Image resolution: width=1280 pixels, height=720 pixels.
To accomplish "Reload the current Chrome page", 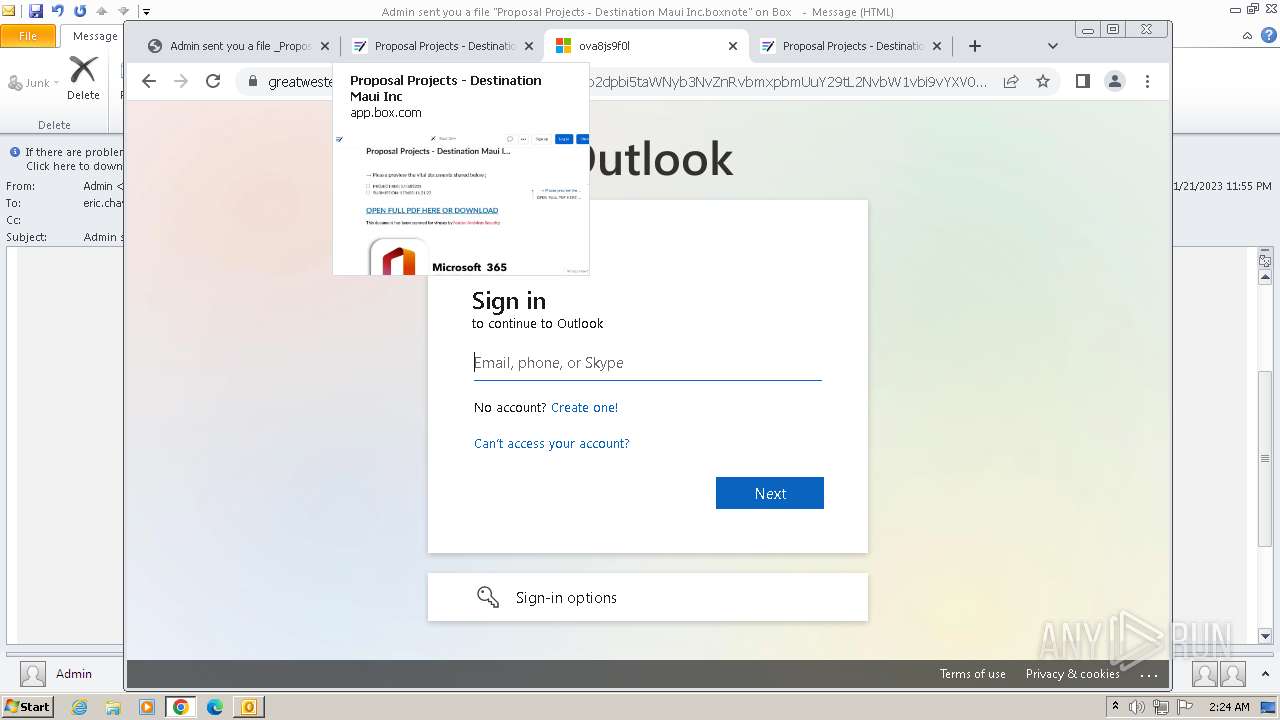I will [x=213, y=82].
